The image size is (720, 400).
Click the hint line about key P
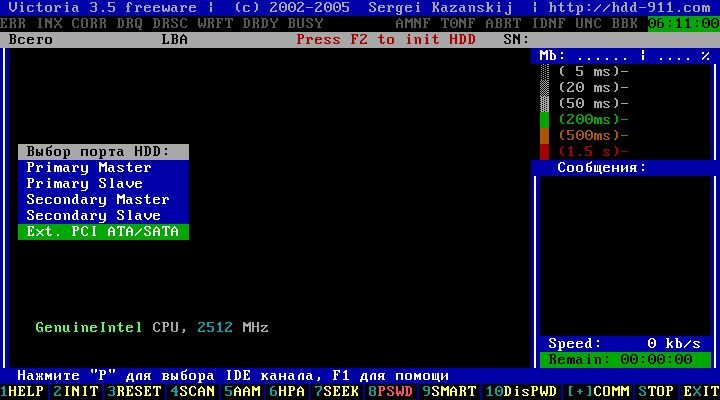coord(233,376)
